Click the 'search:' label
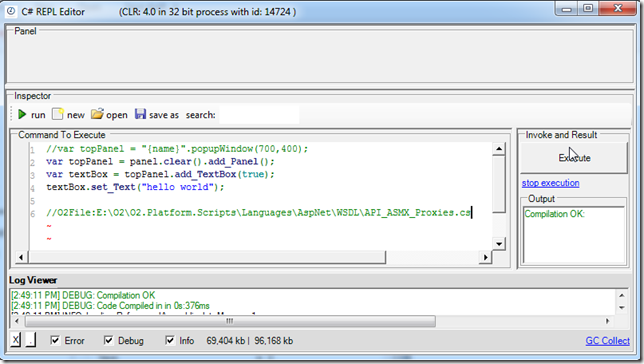Image resolution: width=644 pixels, height=364 pixels. tap(200, 115)
